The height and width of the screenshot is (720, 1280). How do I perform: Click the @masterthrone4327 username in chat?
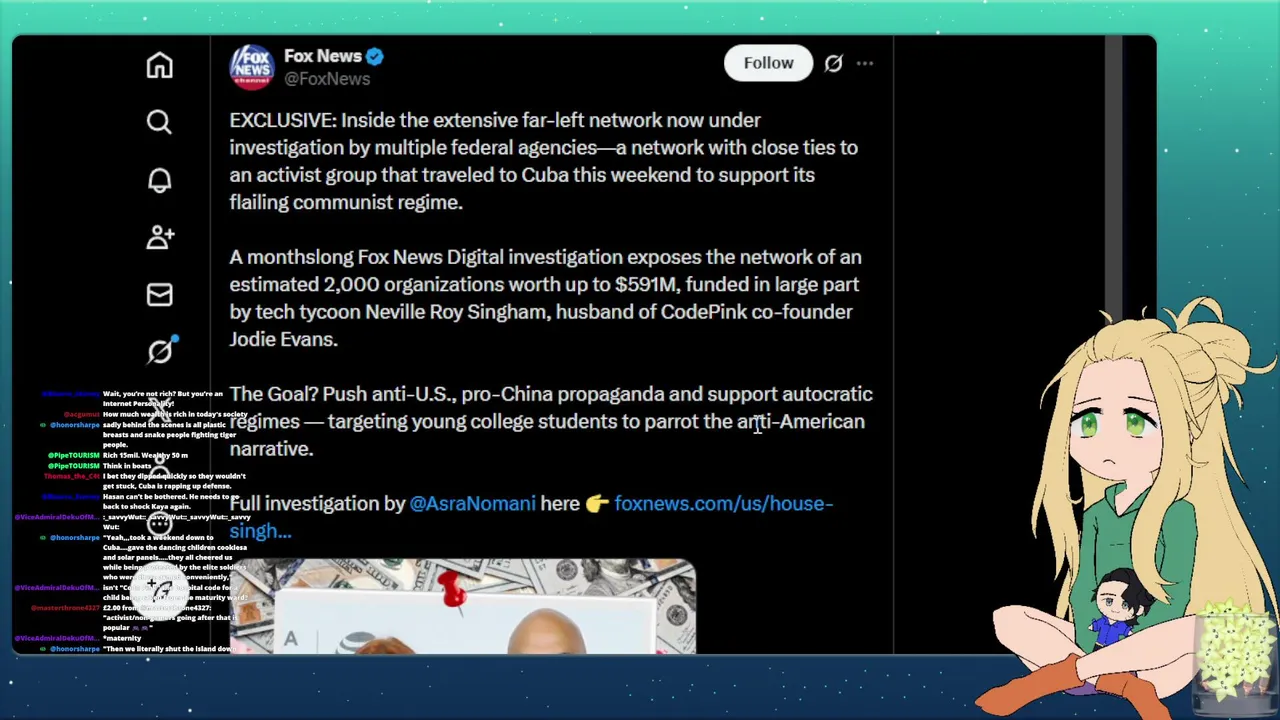[65, 608]
